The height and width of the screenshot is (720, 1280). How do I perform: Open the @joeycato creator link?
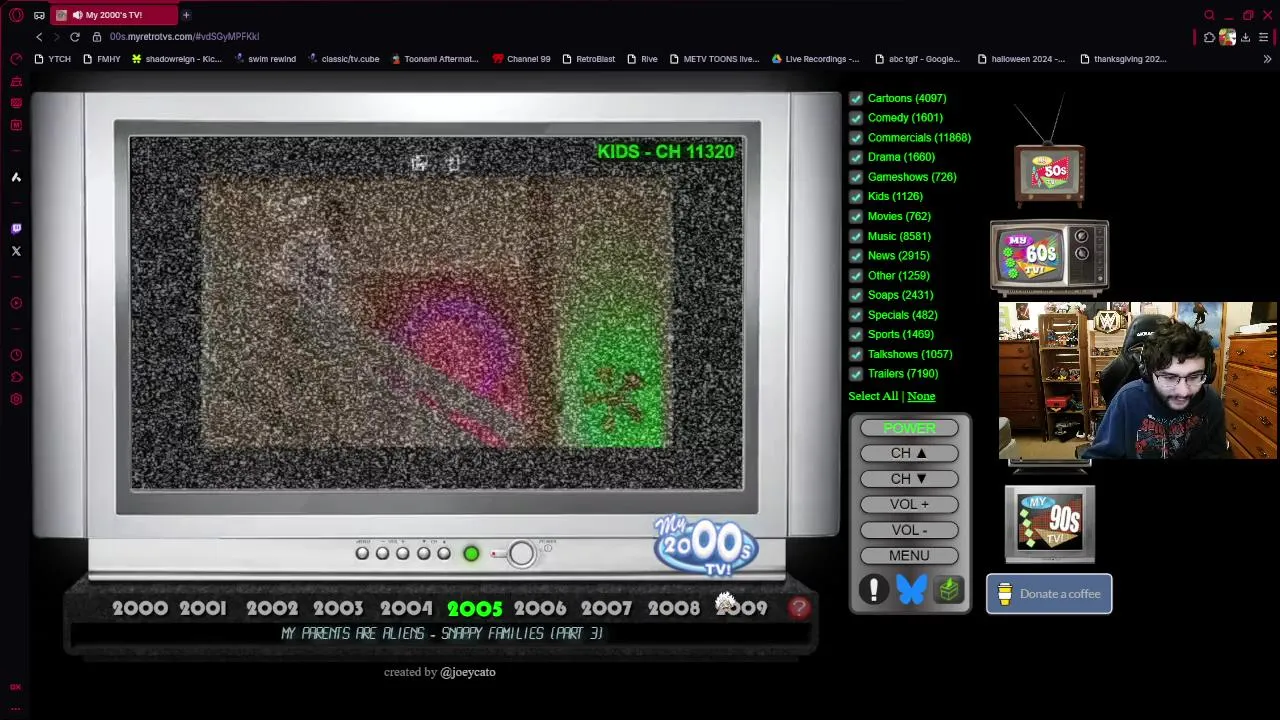click(468, 672)
